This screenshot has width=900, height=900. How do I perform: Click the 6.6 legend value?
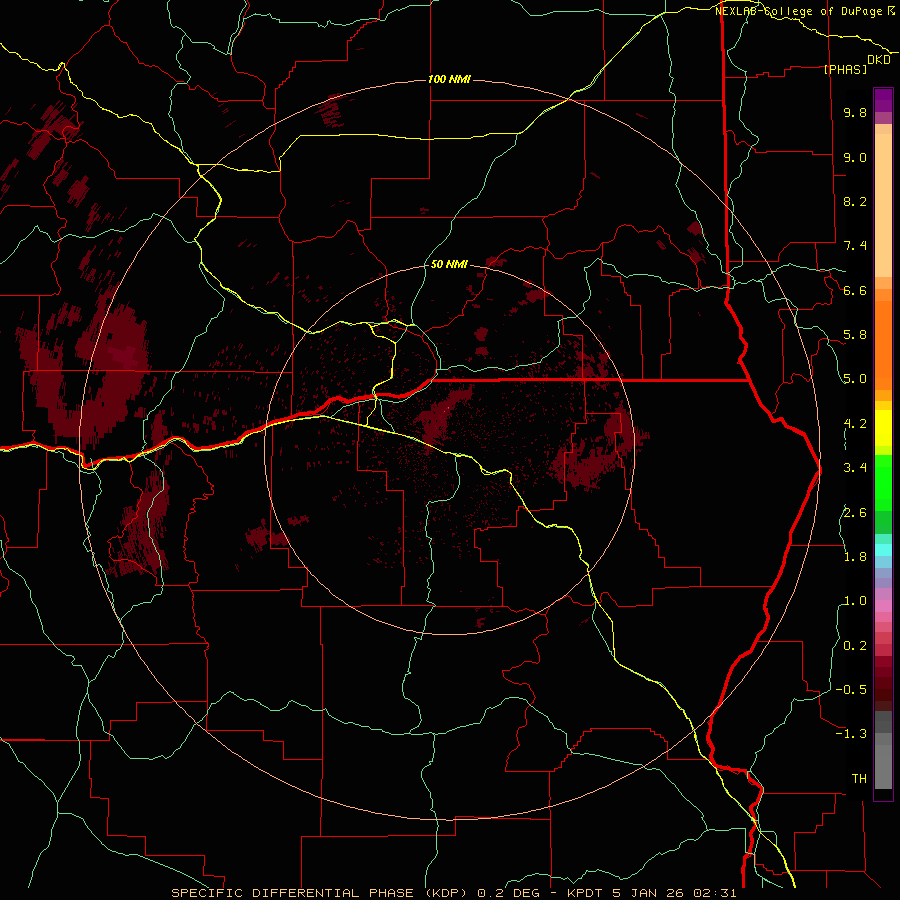(855, 290)
